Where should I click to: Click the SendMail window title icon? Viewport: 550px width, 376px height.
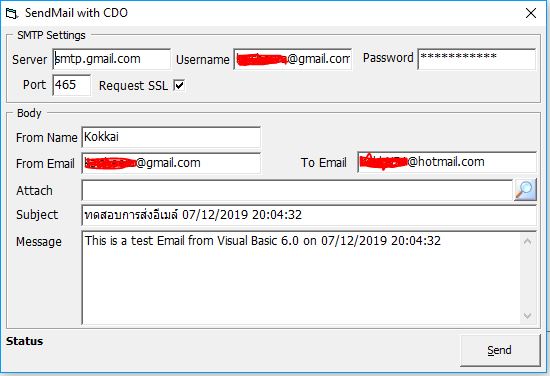click(x=11, y=14)
